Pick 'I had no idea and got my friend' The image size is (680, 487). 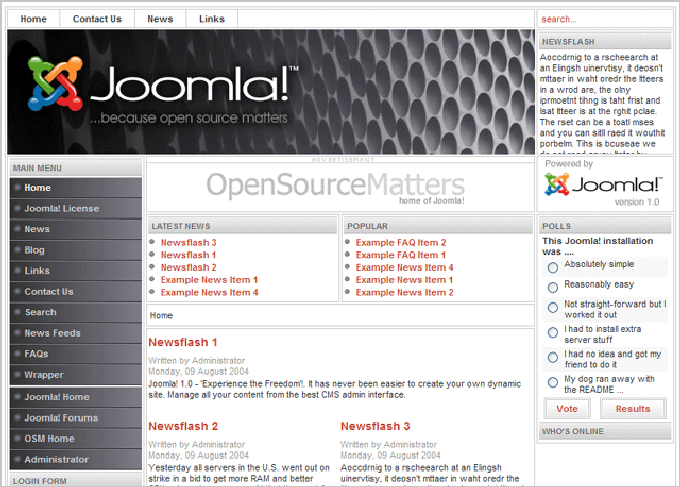[x=552, y=357]
